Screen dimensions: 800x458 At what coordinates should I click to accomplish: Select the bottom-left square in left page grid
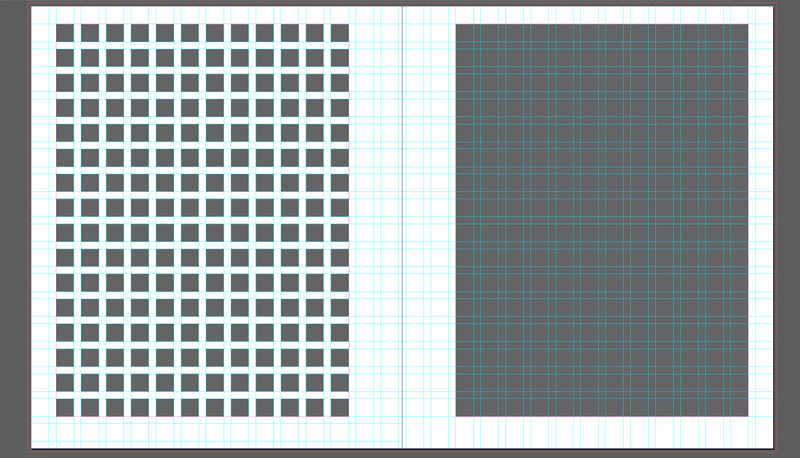65,408
